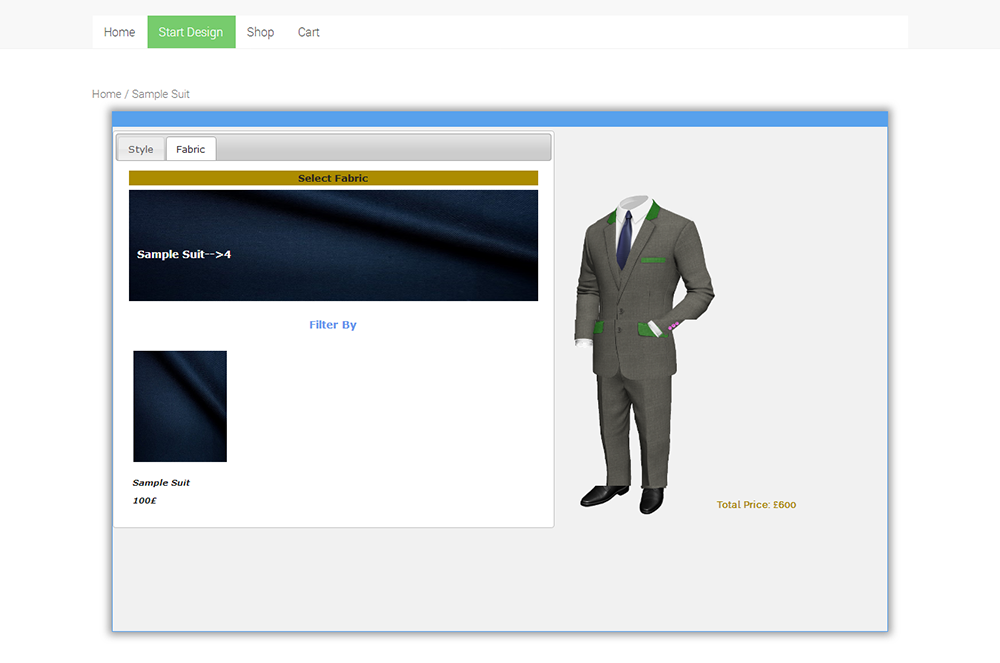Viewport: 1000px width, 663px height.
Task: Open the Start Design menu item
Action: click(191, 32)
